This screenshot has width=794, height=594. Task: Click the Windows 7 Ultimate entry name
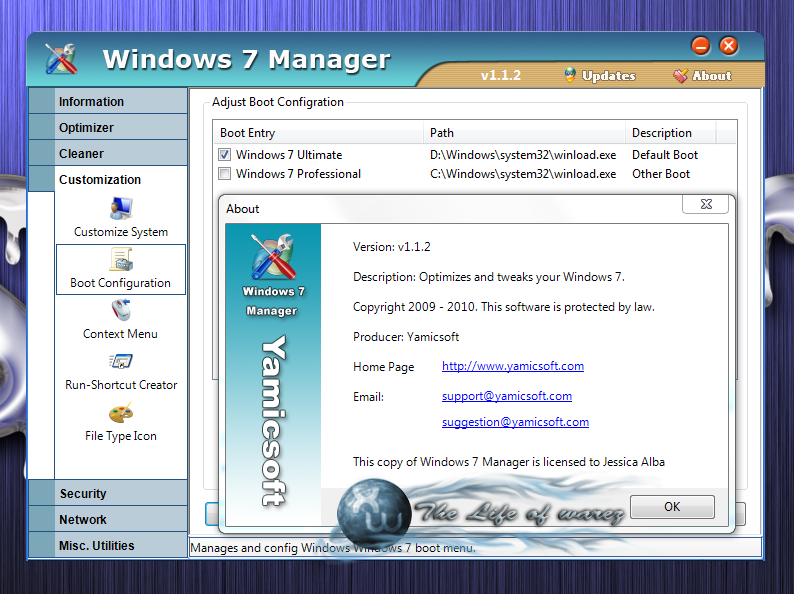tap(289, 154)
